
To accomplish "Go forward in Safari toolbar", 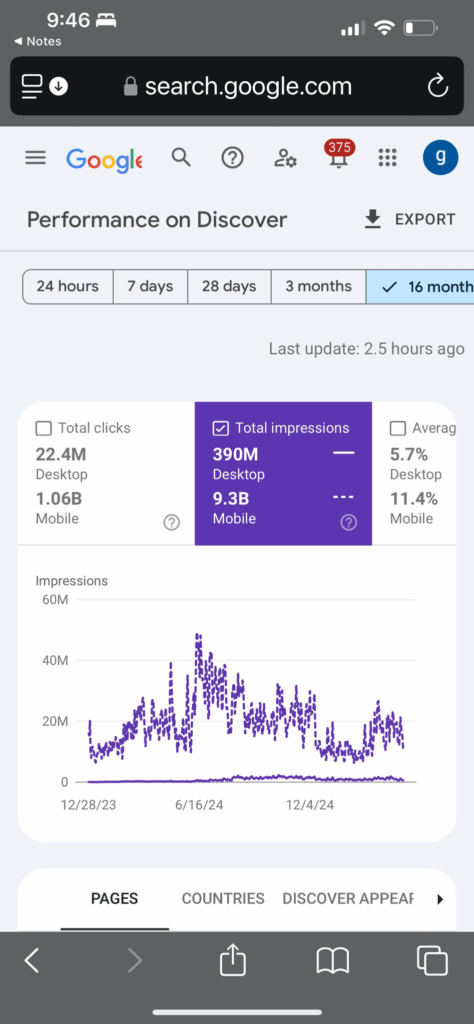I will [x=134, y=961].
